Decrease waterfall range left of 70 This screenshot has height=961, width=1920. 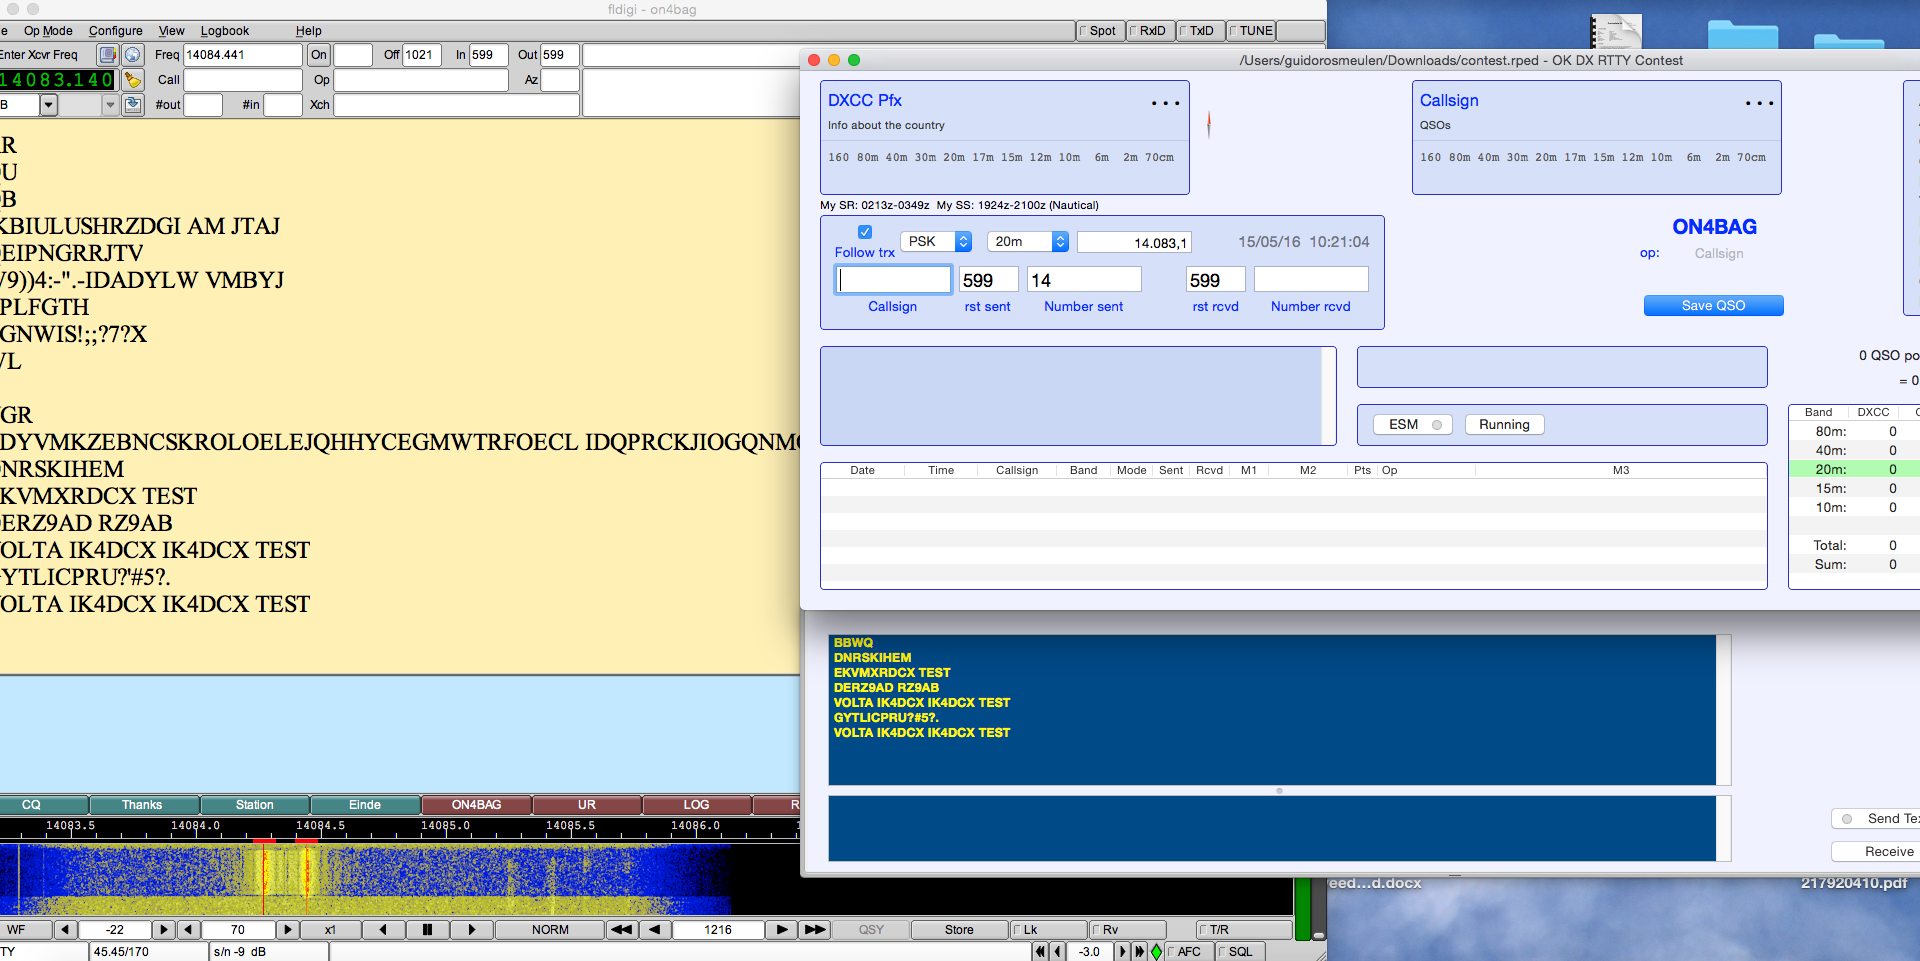coord(188,929)
